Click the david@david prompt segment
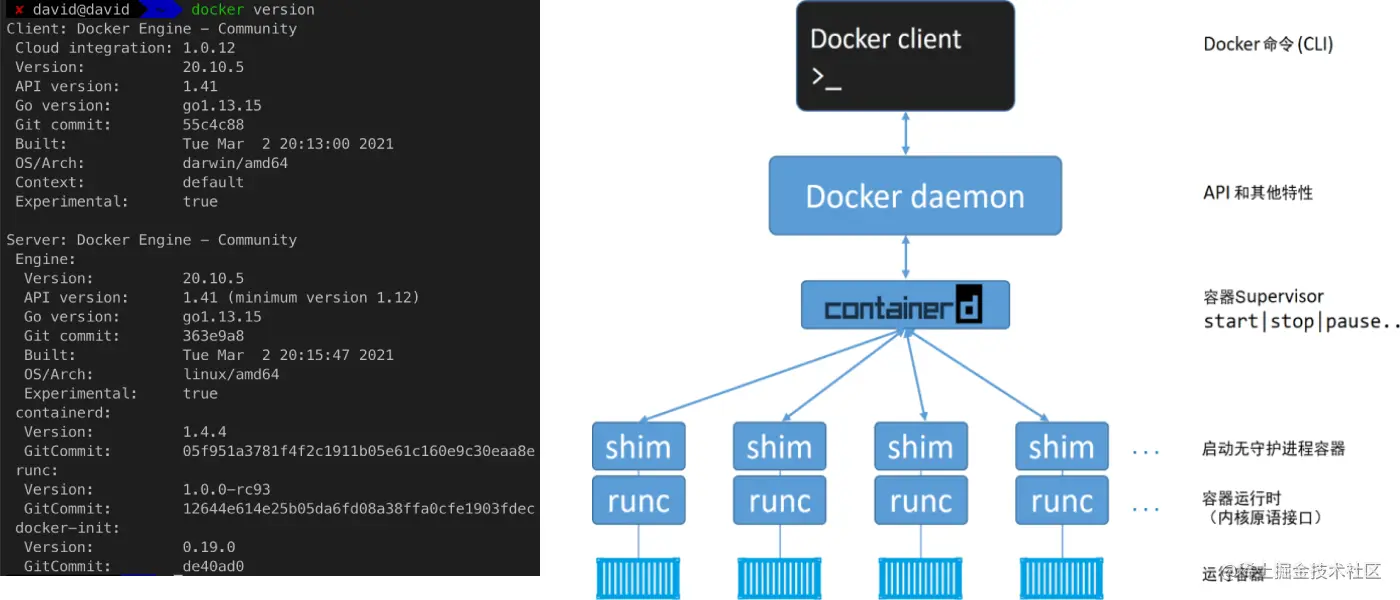Viewport: 1400px width, 600px height. (x=81, y=9)
